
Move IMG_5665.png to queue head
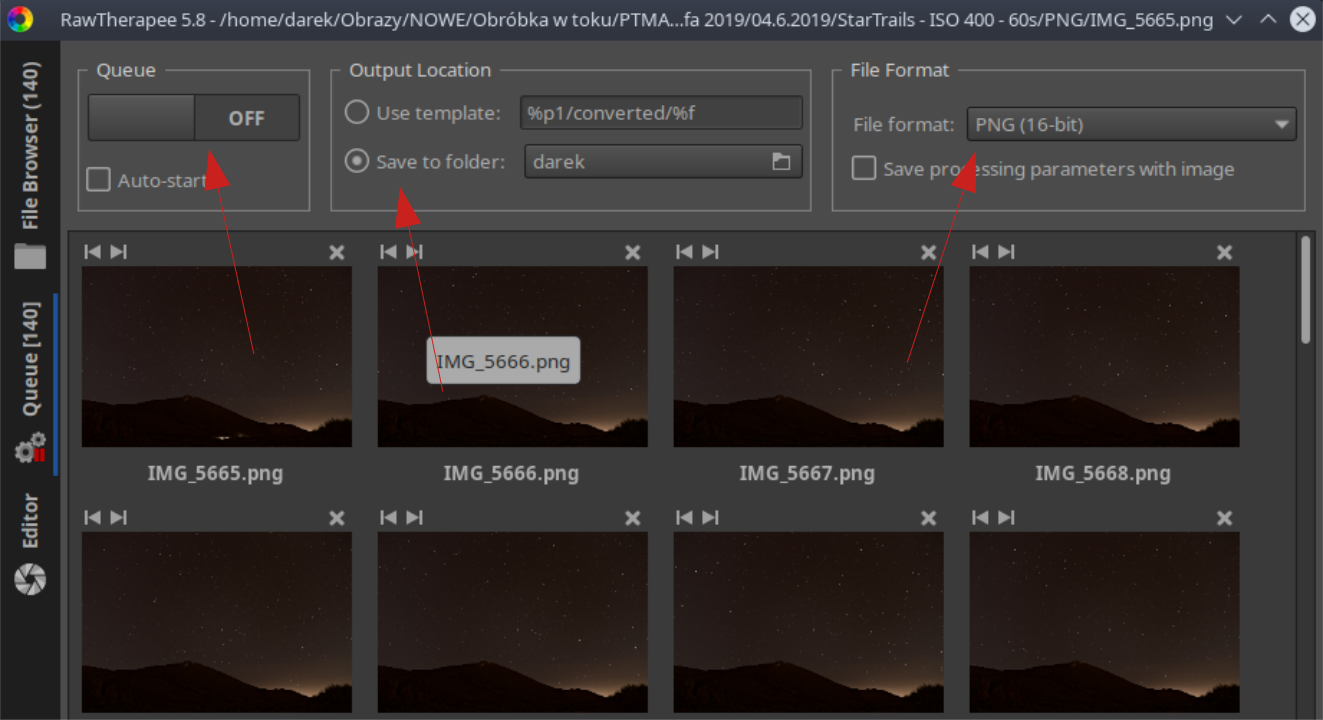point(92,252)
